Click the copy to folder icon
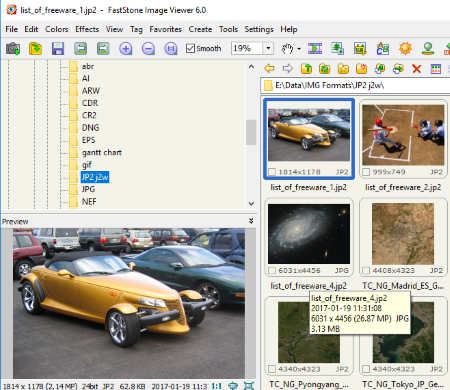450x390 pixels. [x=380, y=69]
